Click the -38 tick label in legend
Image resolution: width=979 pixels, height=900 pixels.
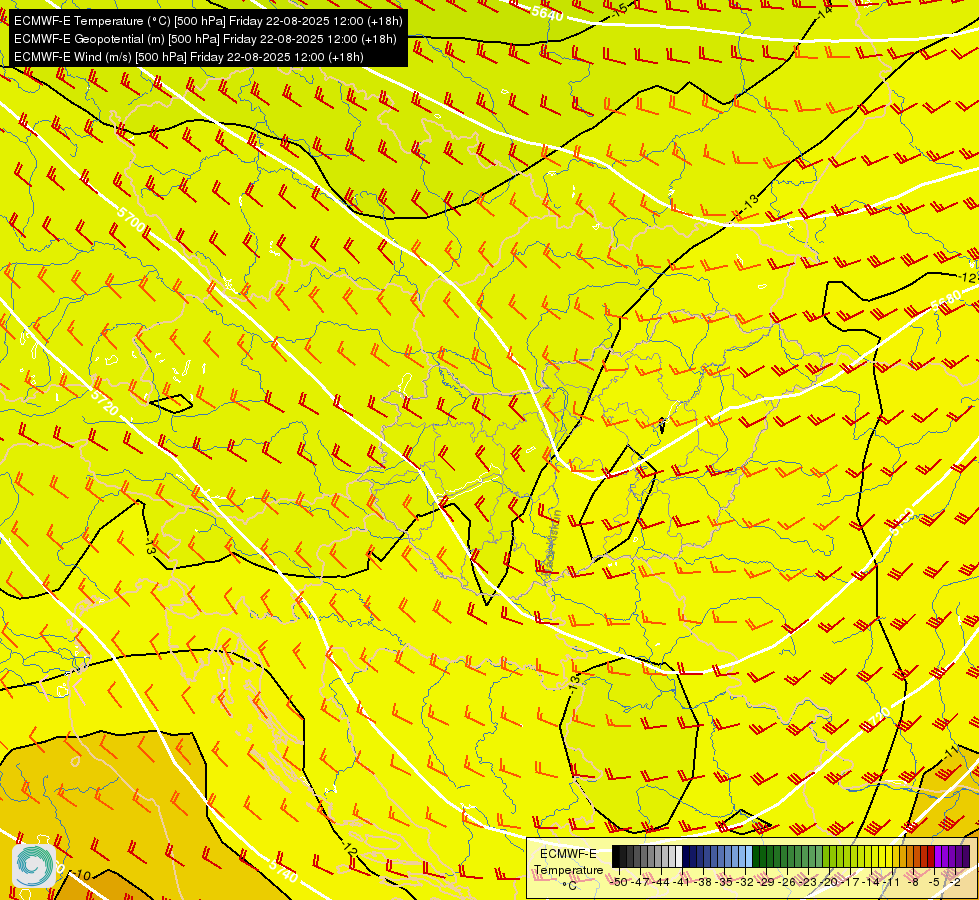pyautogui.click(x=703, y=882)
